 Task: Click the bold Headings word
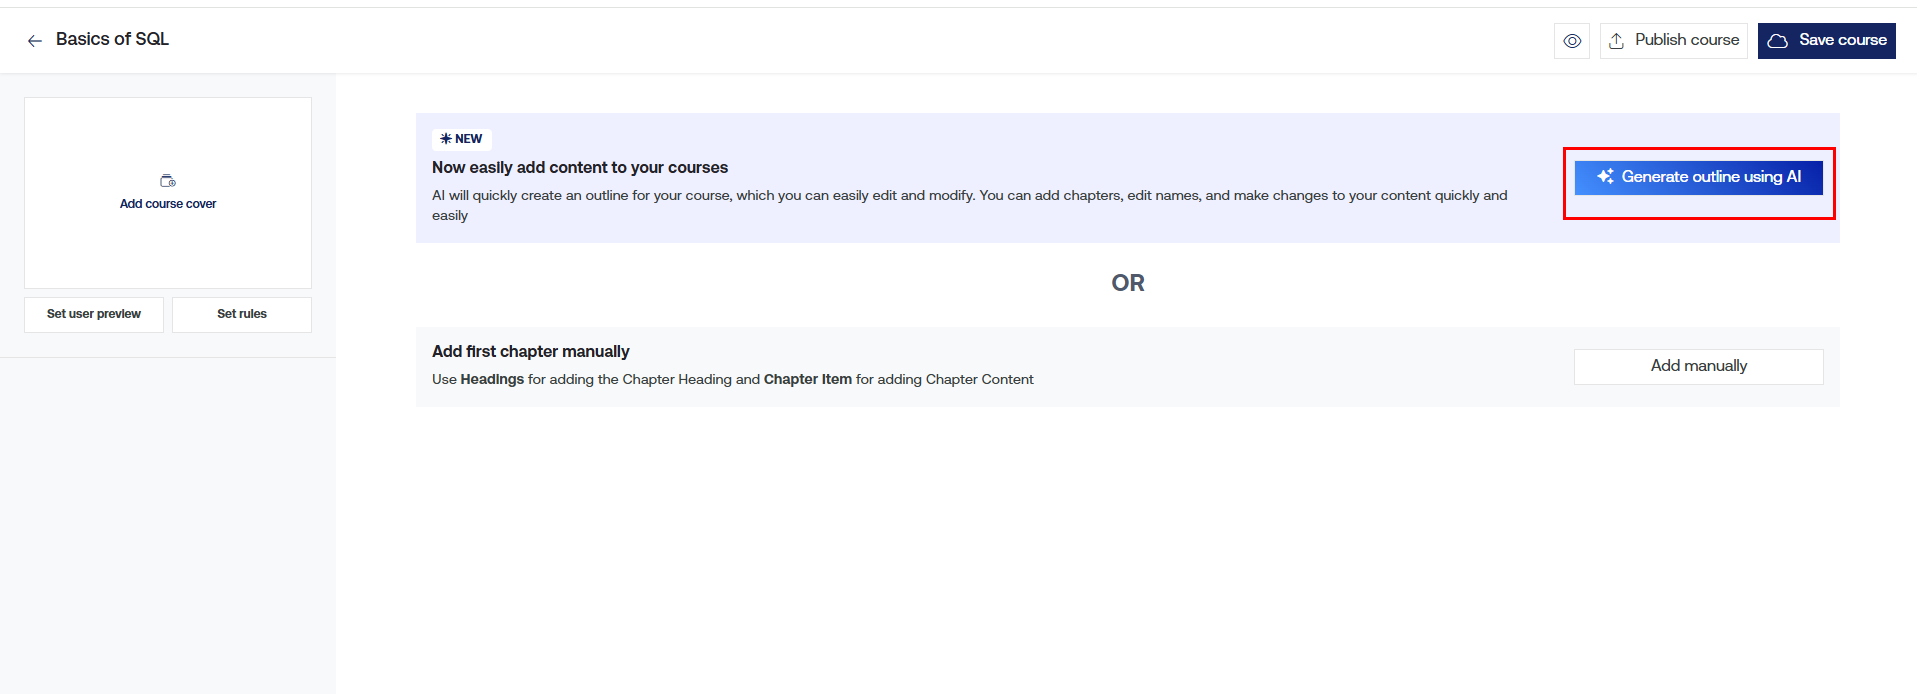click(492, 380)
